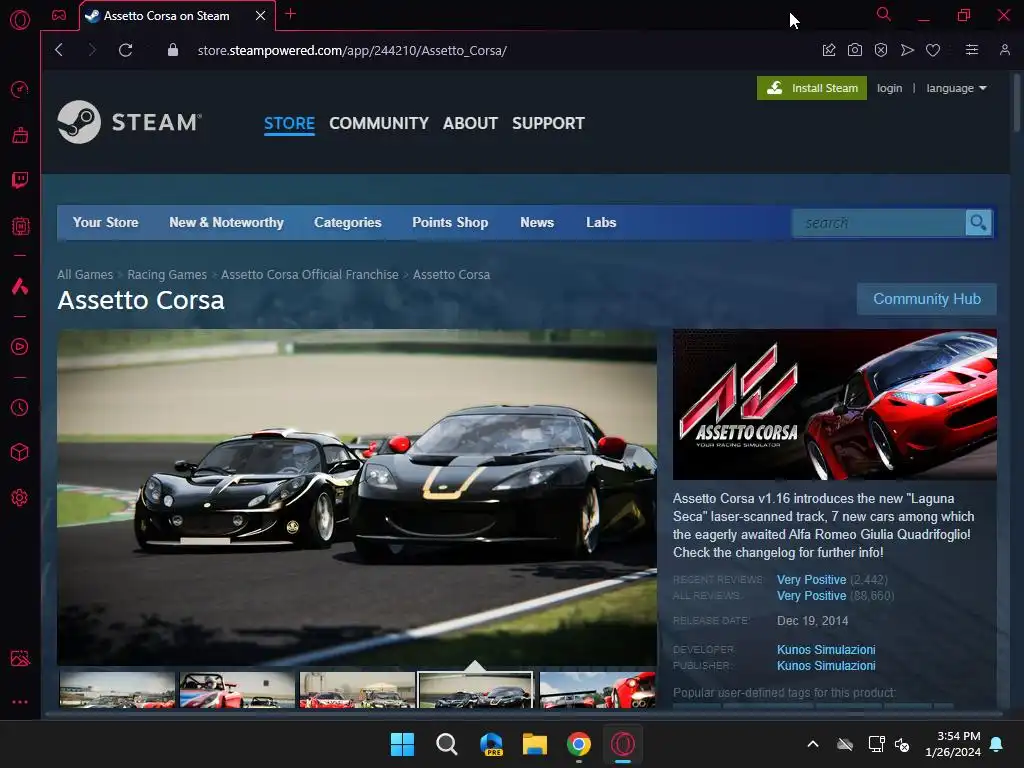Open the Your Store menu

105,223
